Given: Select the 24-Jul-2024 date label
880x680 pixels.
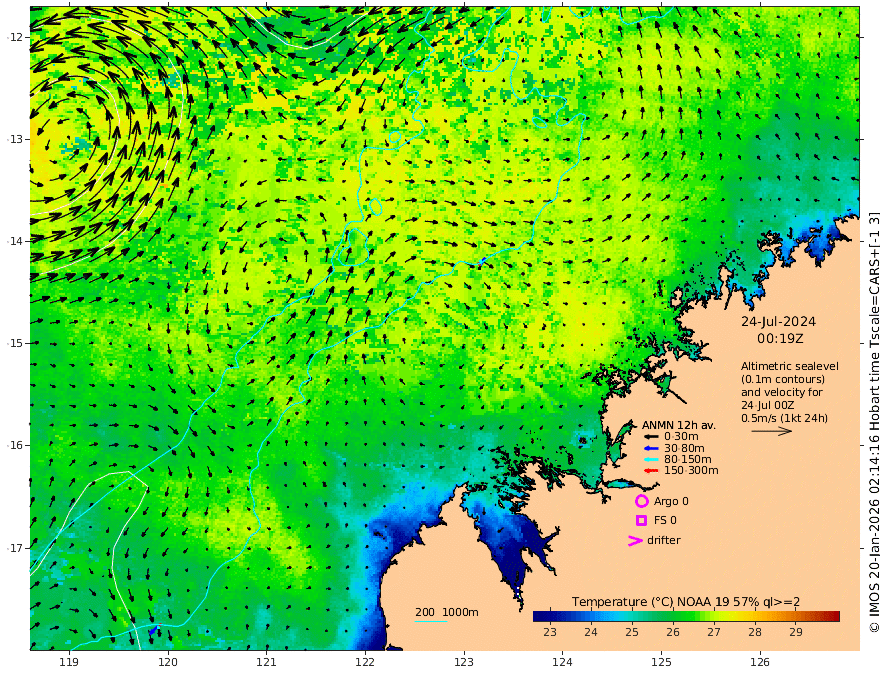Looking at the screenshot, I should [778, 322].
